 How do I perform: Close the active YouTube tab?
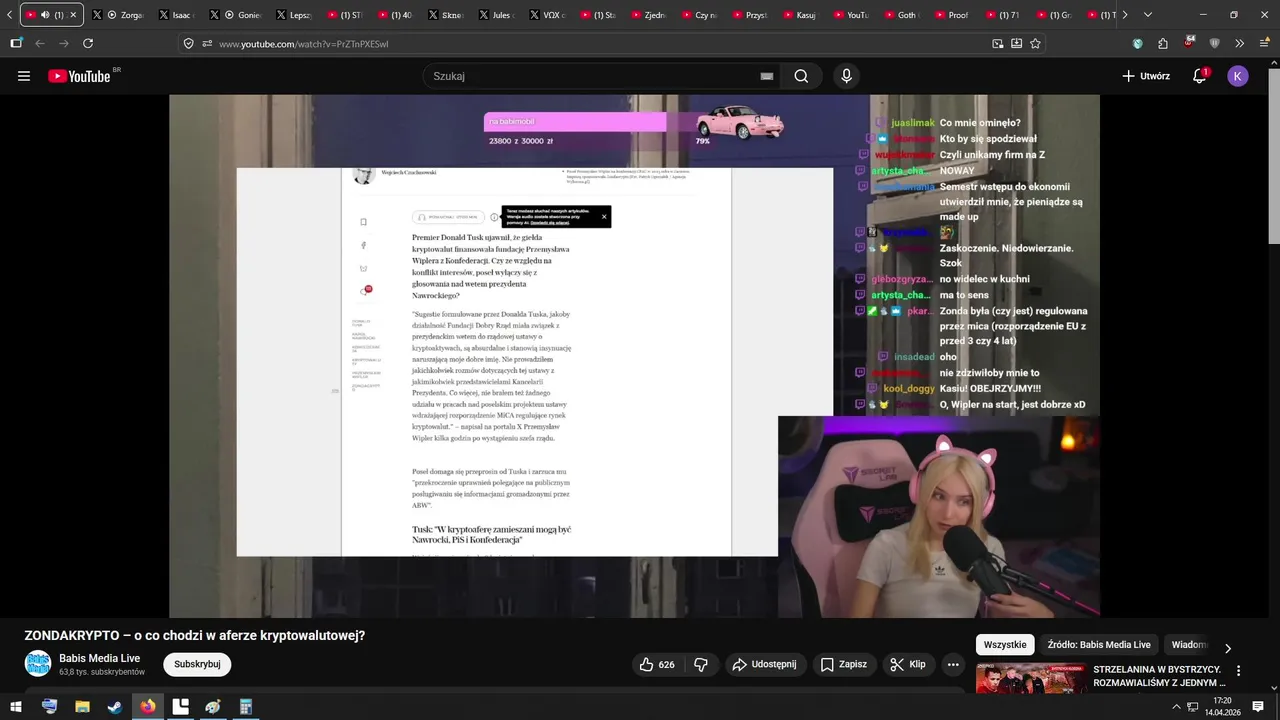click(x=72, y=15)
